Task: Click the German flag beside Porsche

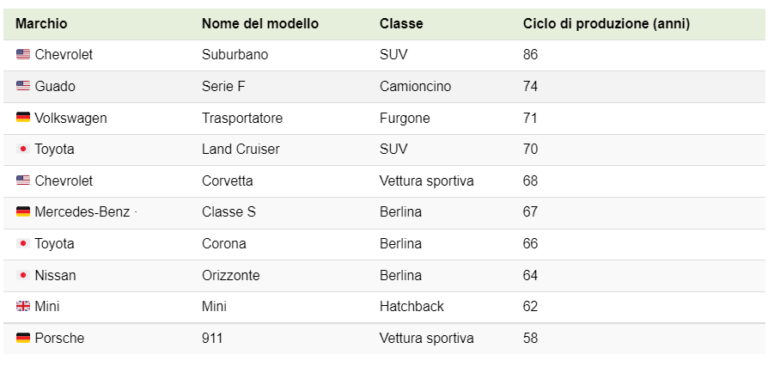Action: pyautogui.click(x=23, y=338)
